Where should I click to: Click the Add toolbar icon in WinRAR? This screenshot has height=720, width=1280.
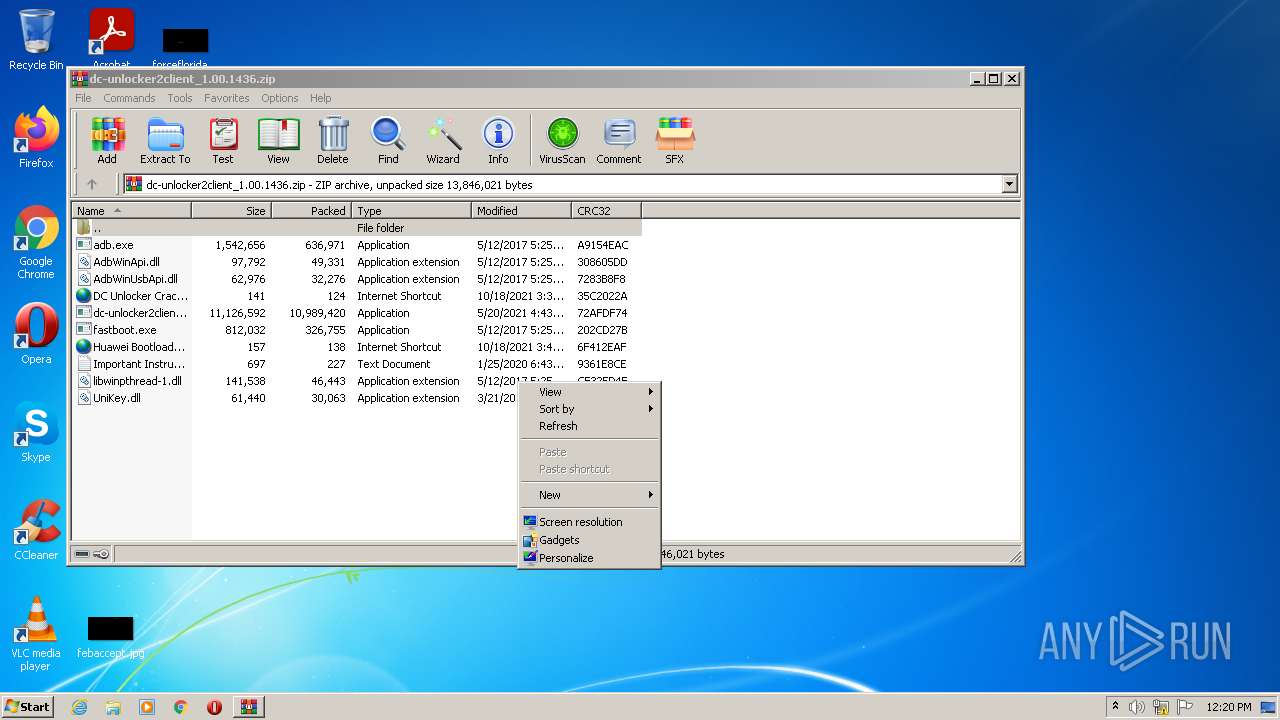coord(107,141)
